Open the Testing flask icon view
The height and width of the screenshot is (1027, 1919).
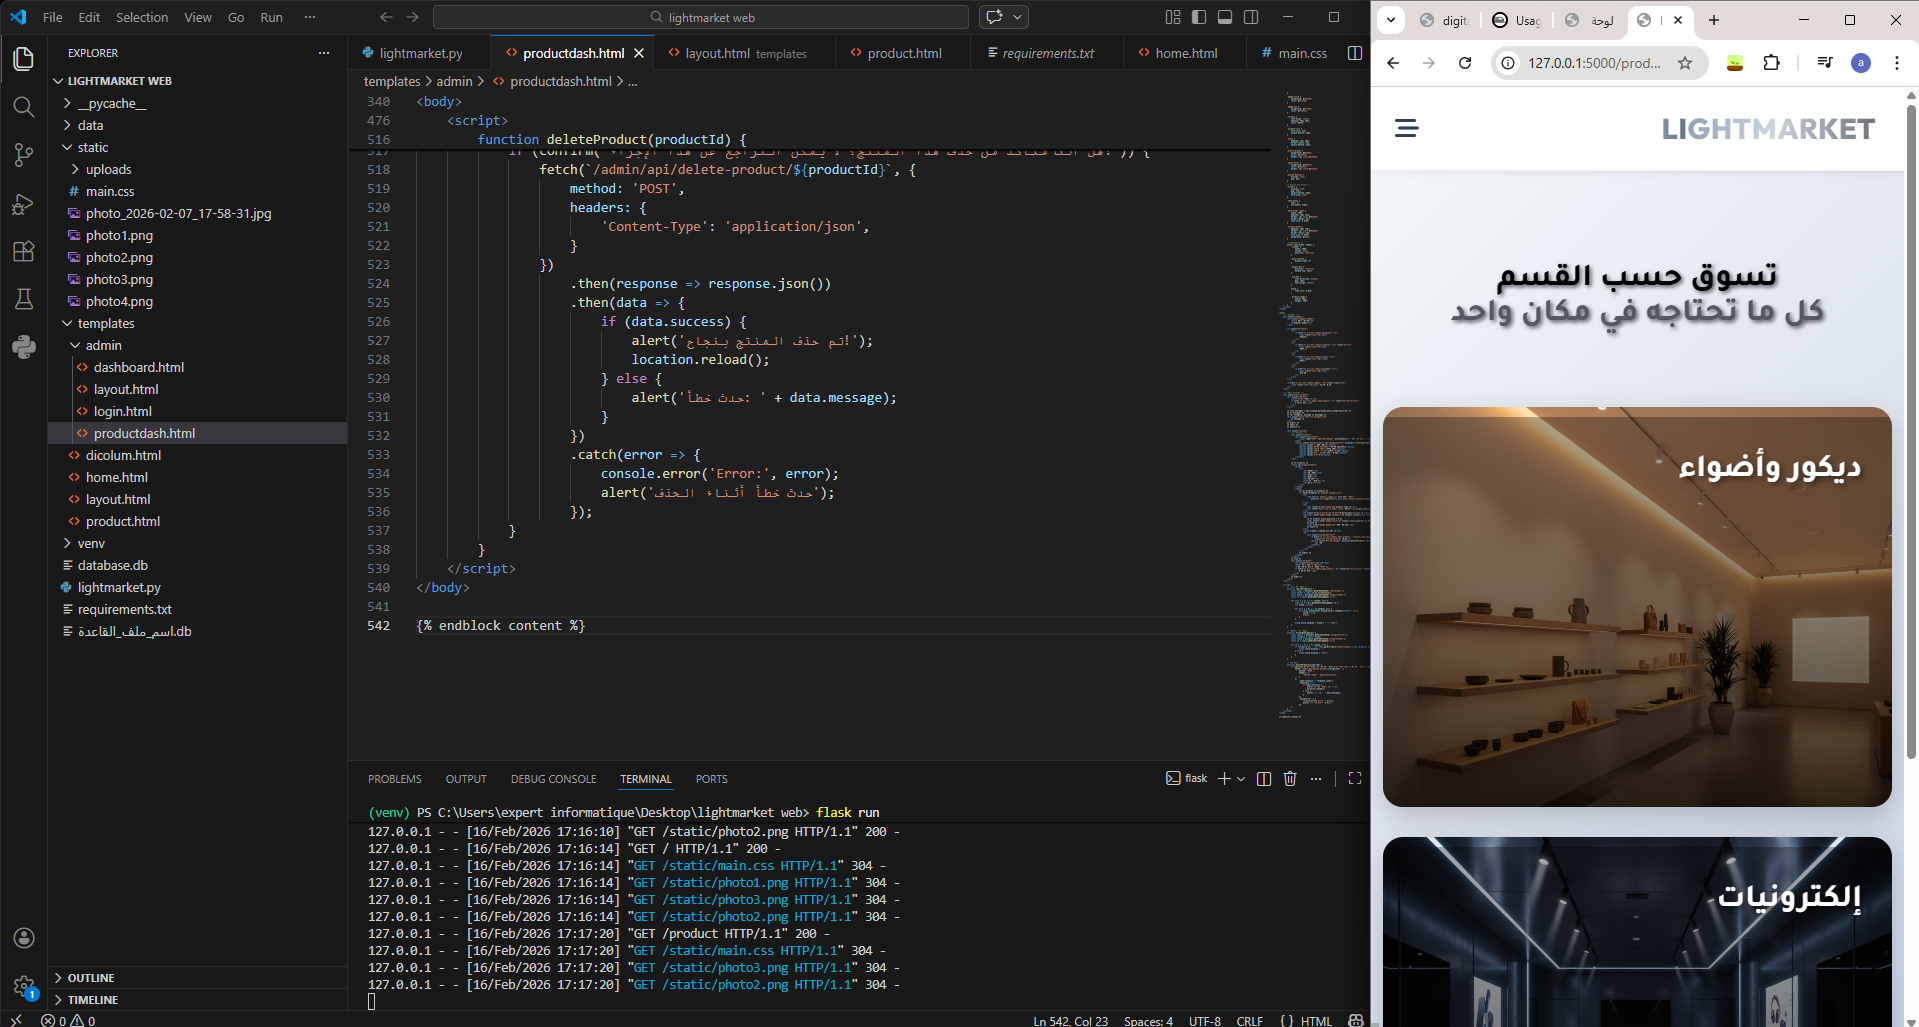24,299
